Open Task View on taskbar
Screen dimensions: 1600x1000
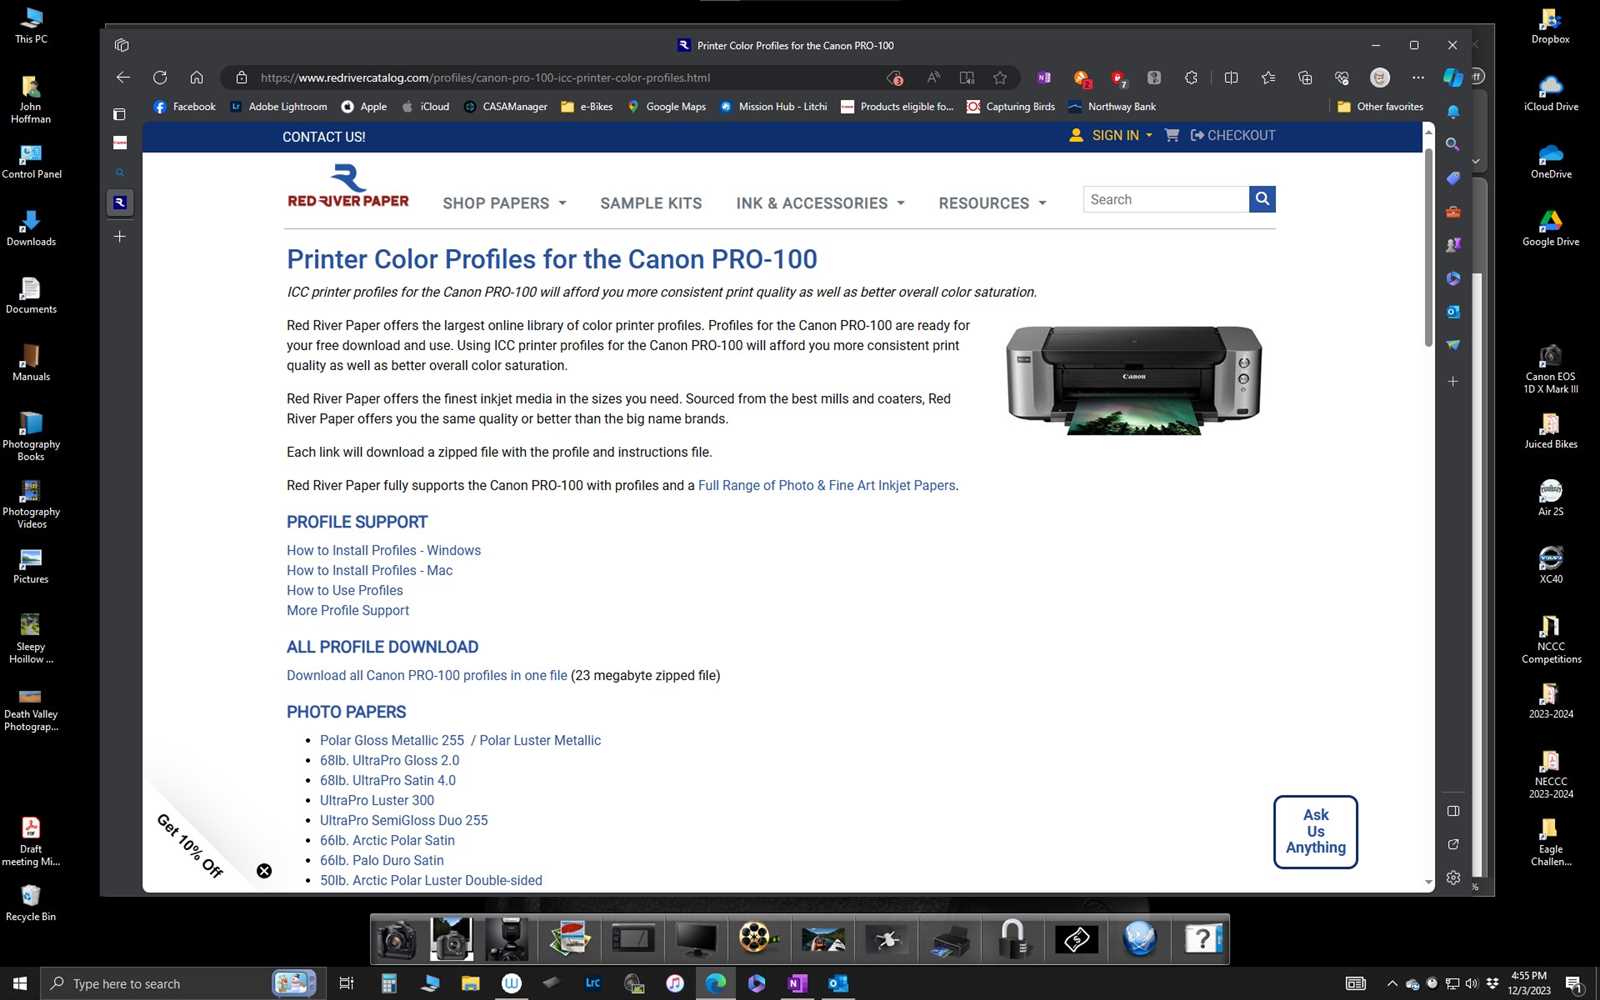[346, 983]
